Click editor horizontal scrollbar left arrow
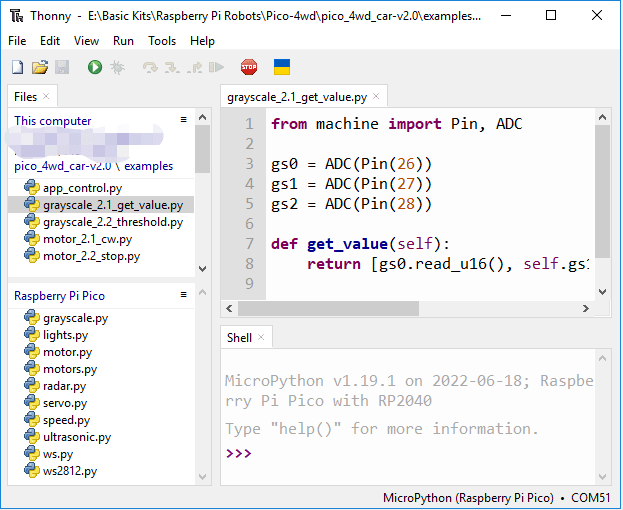The width and height of the screenshot is (623, 510). 229,309
